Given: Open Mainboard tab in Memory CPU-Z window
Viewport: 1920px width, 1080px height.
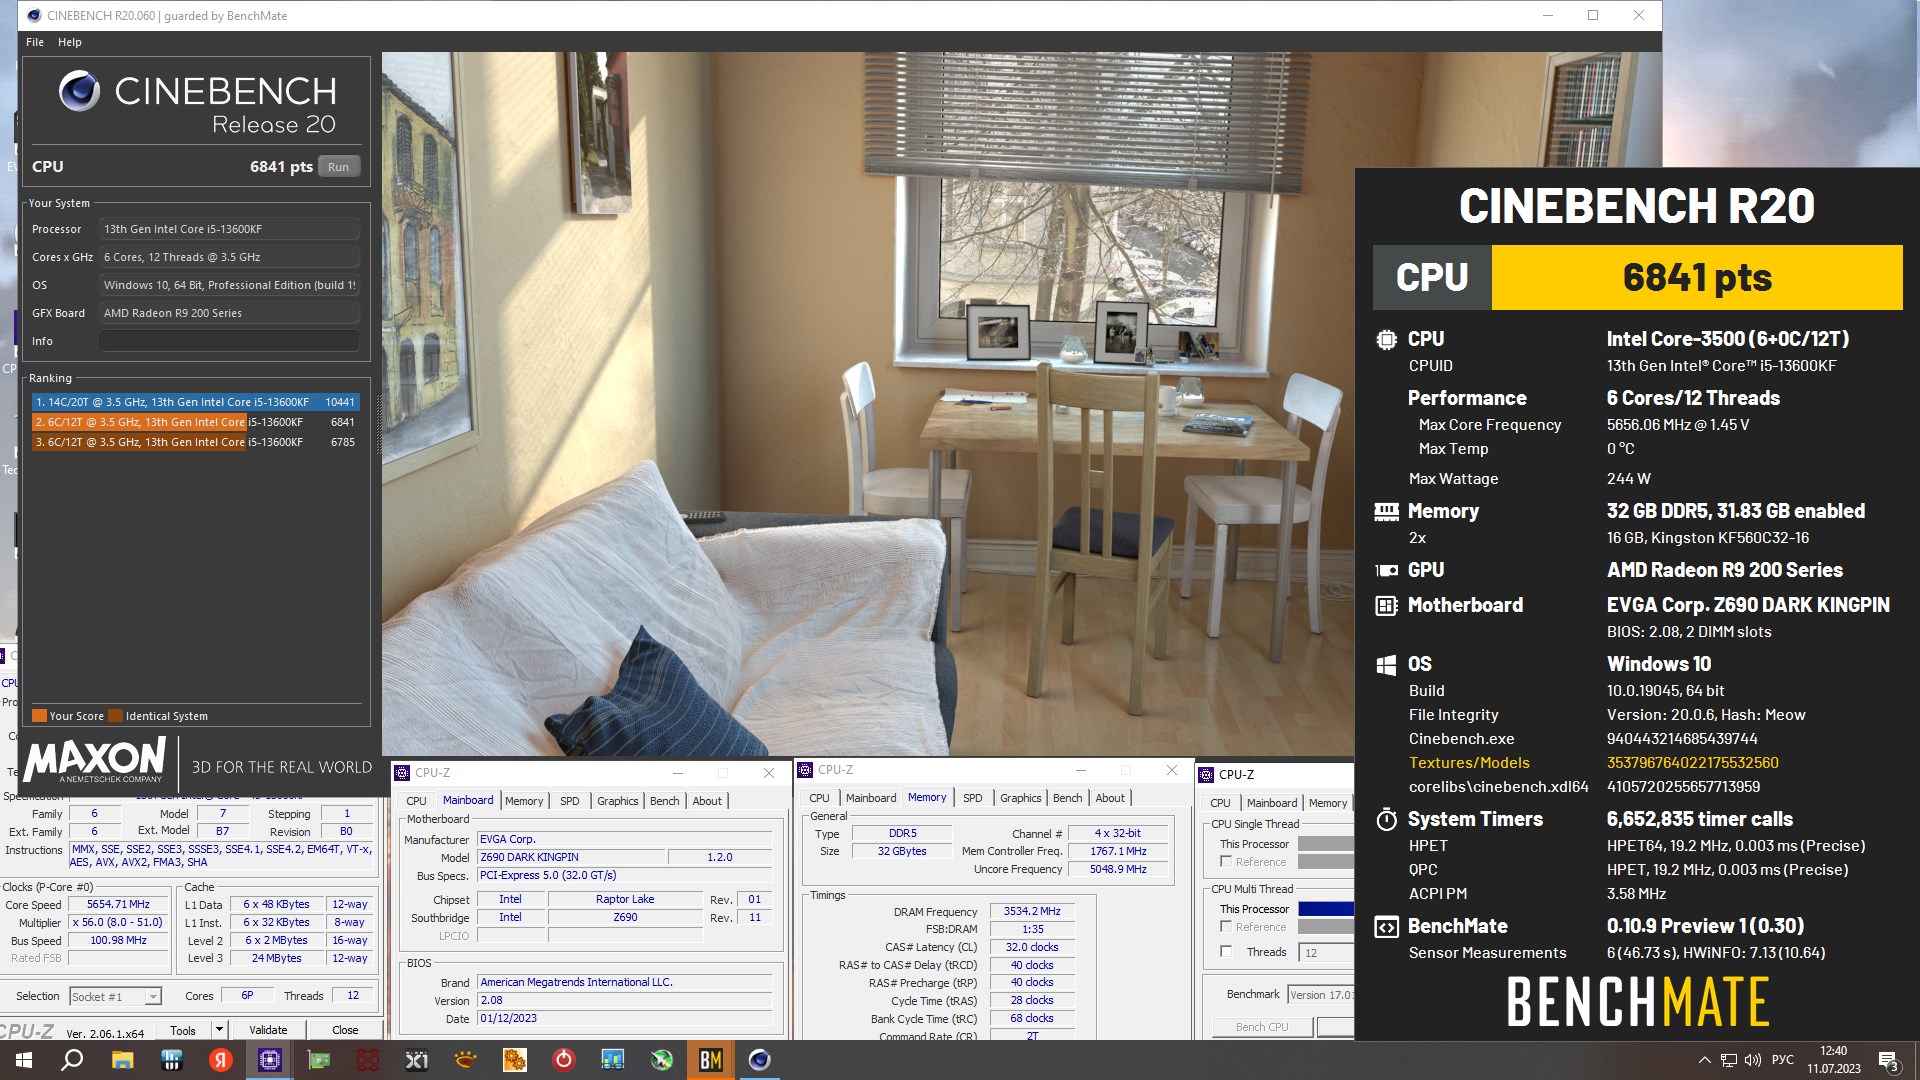Looking at the screenshot, I should 871,798.
